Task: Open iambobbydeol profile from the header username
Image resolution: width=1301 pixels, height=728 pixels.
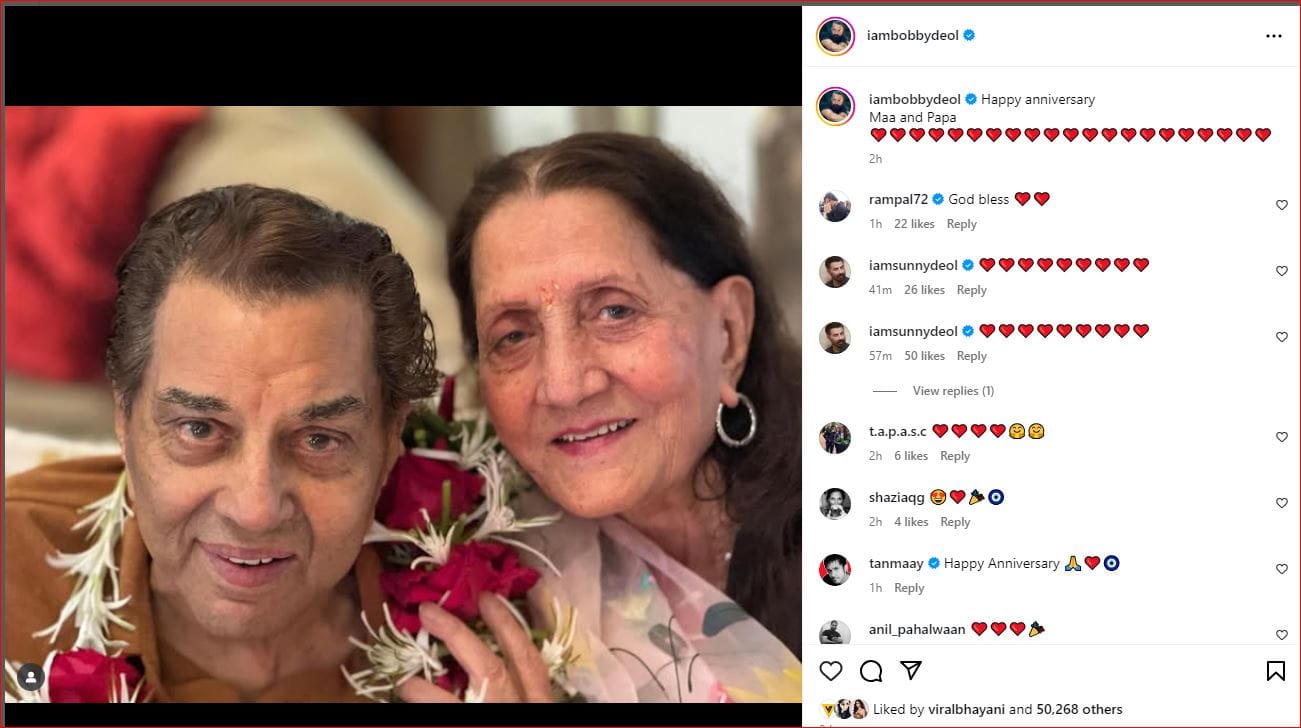Action: coord(912,36)
